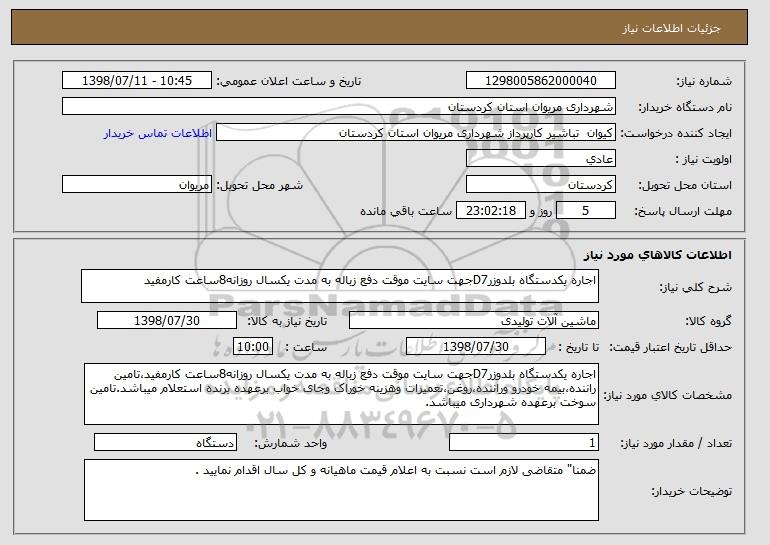Select the header title جزئیات اطلاعات نیاز
770x545 pixels.
pyautogui.click(x=671, y=28)
